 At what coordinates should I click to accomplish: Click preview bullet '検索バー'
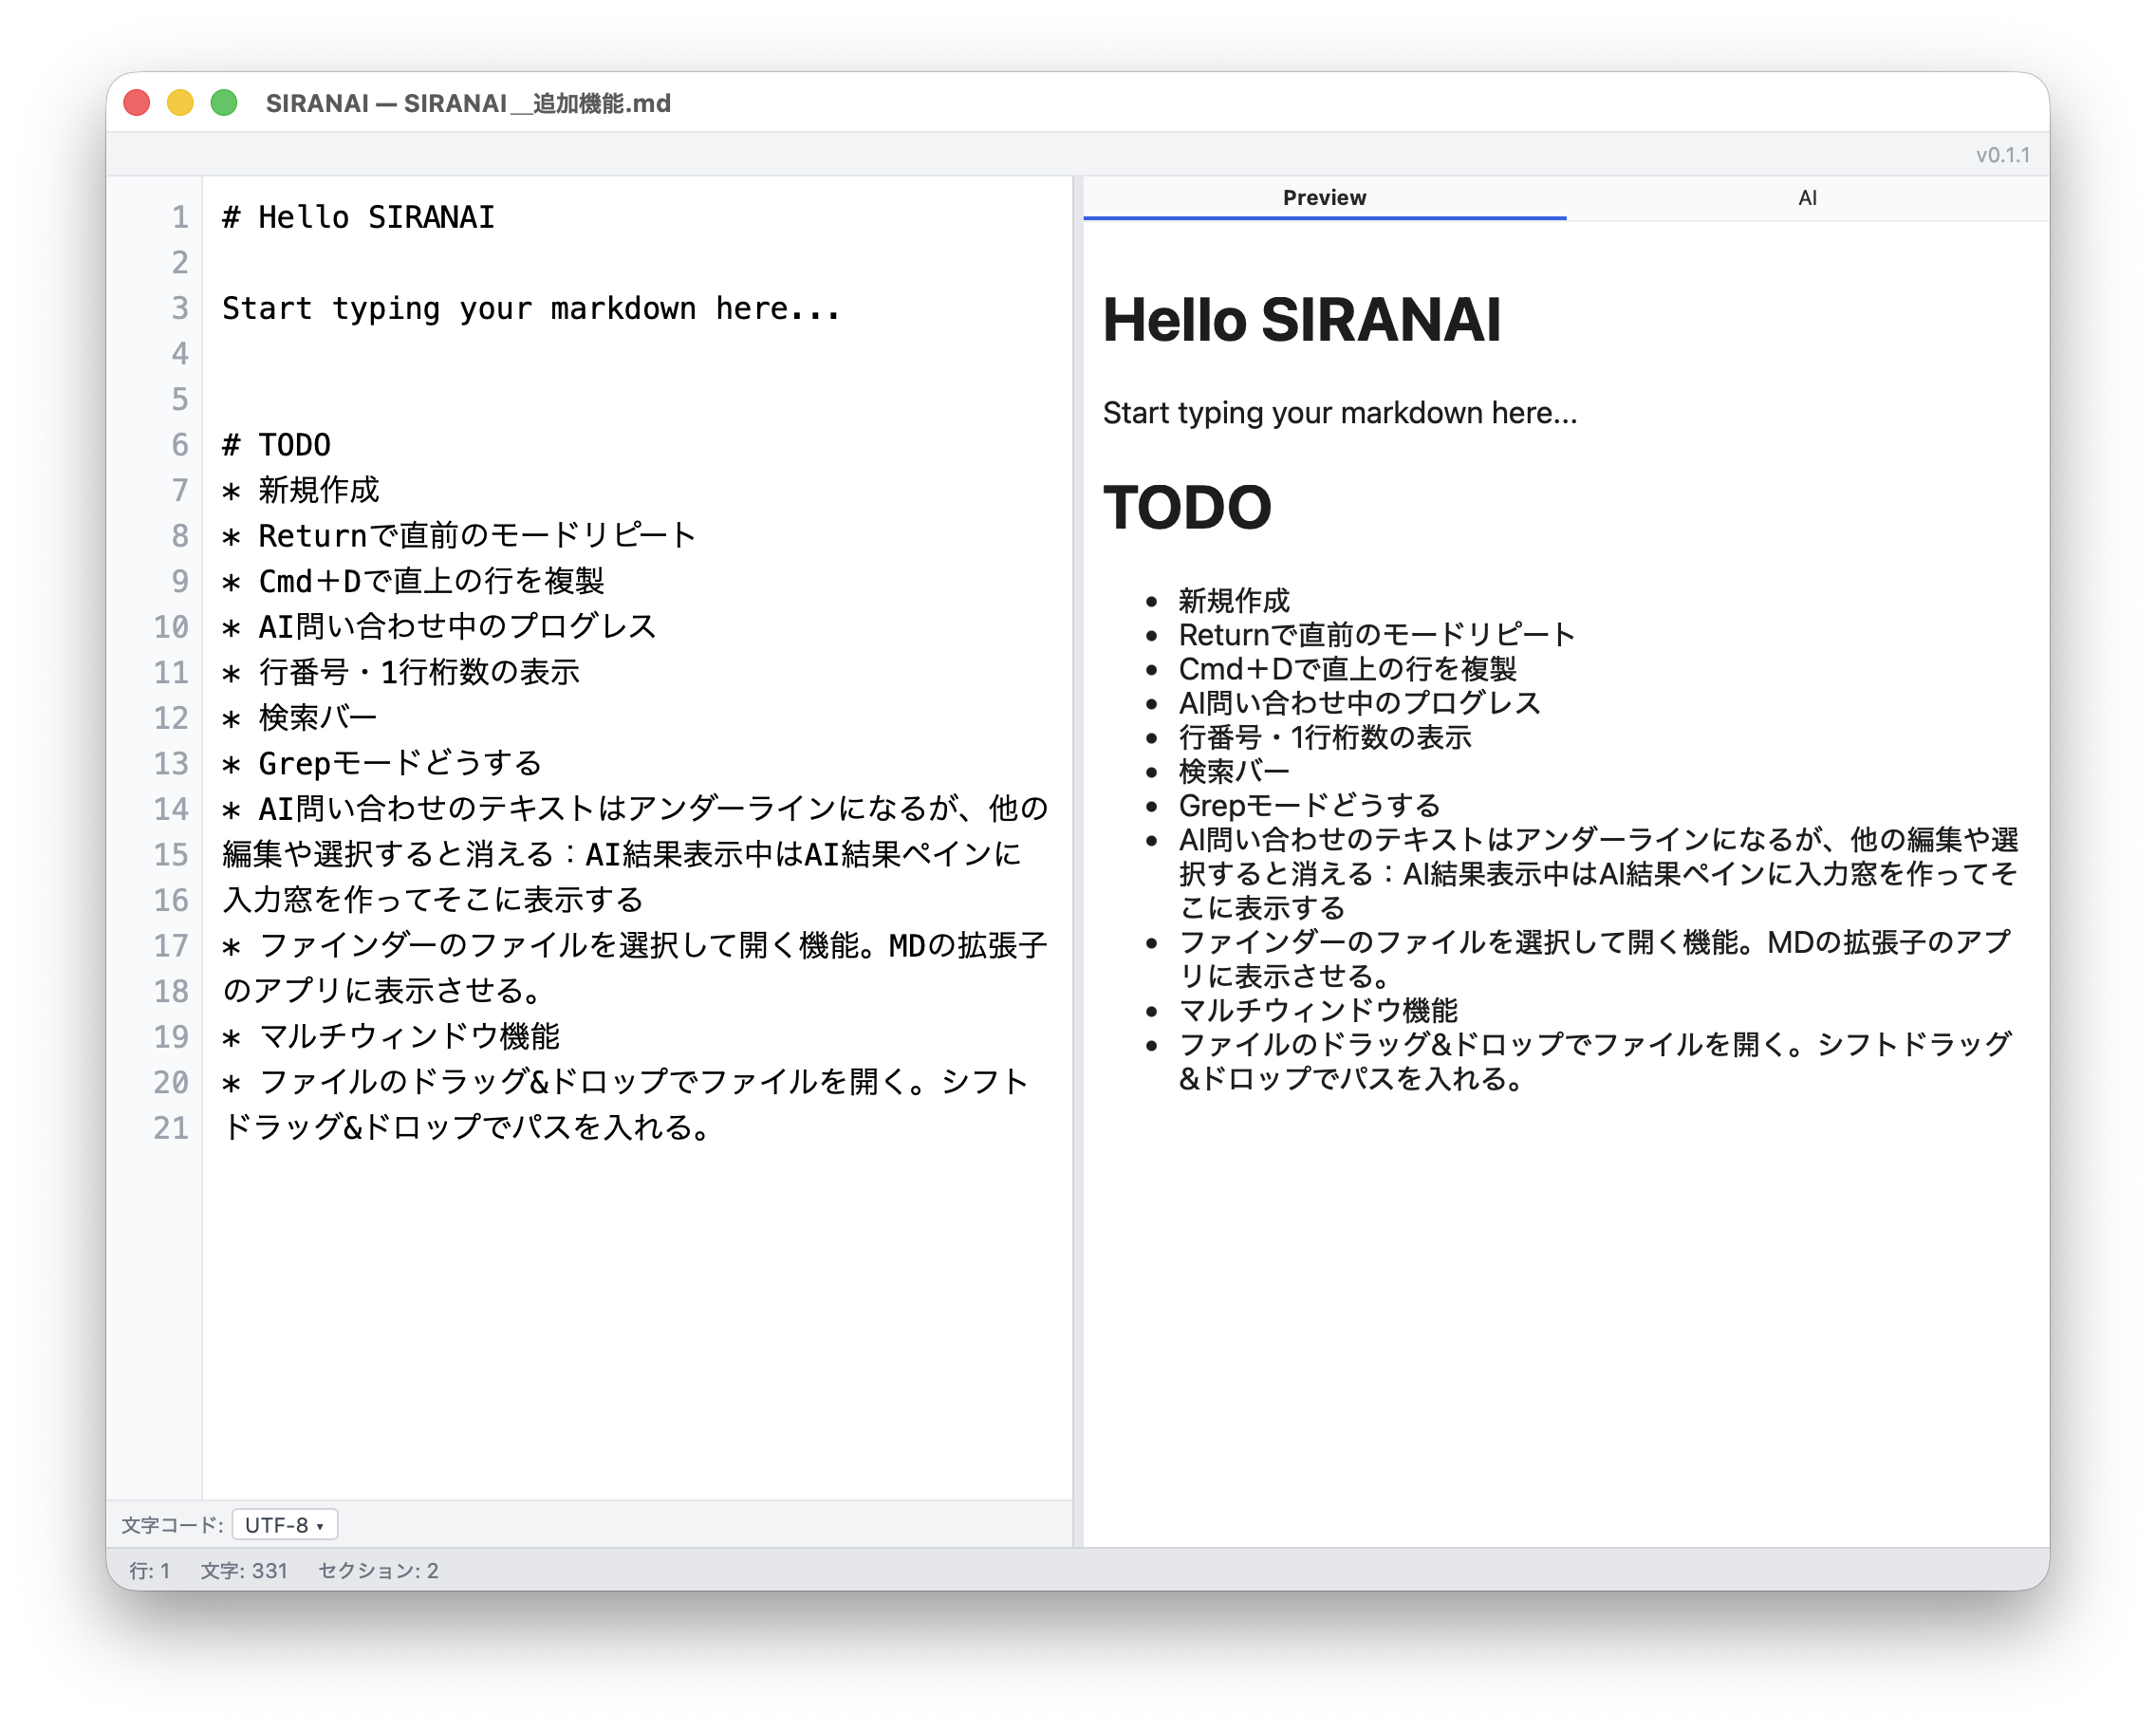point(1234,771)
